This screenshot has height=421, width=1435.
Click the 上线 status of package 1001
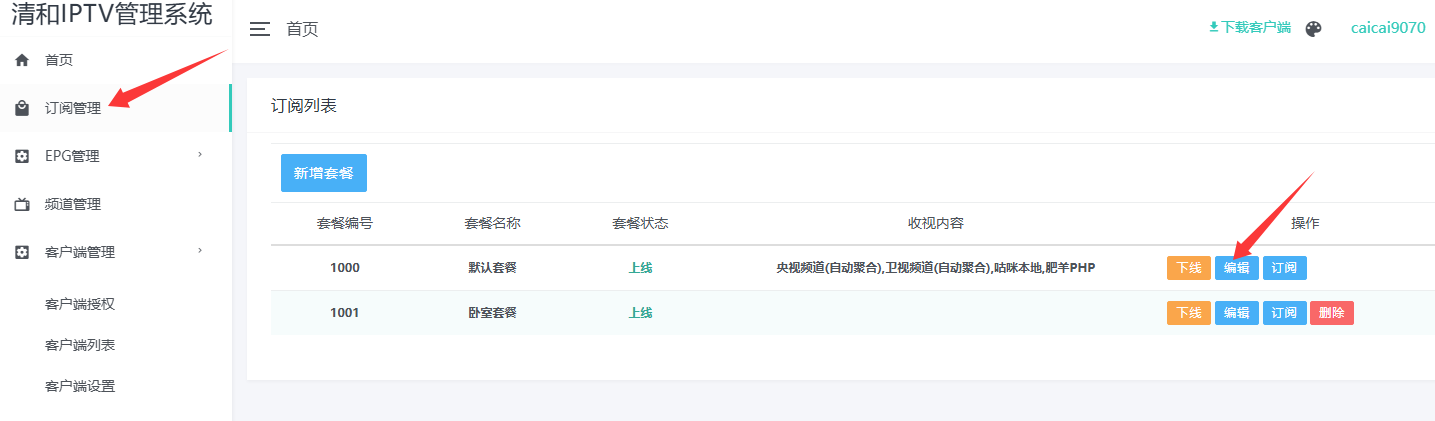tap(641, 313)
